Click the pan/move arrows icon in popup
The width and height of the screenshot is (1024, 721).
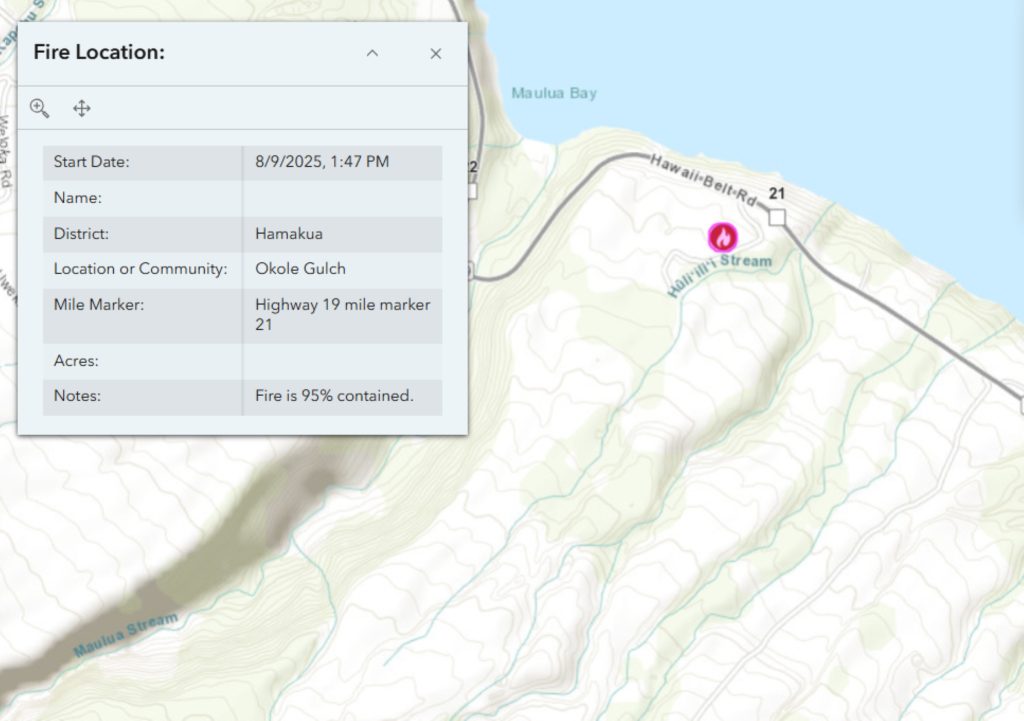[x=82, y=108]
